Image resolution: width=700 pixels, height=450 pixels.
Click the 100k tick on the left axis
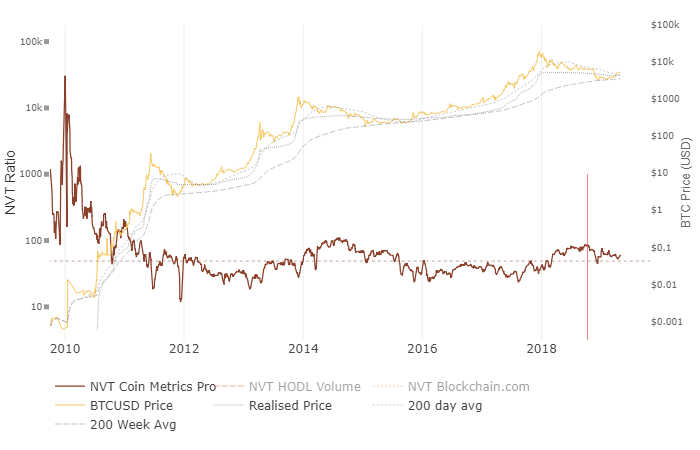(30, 42)
